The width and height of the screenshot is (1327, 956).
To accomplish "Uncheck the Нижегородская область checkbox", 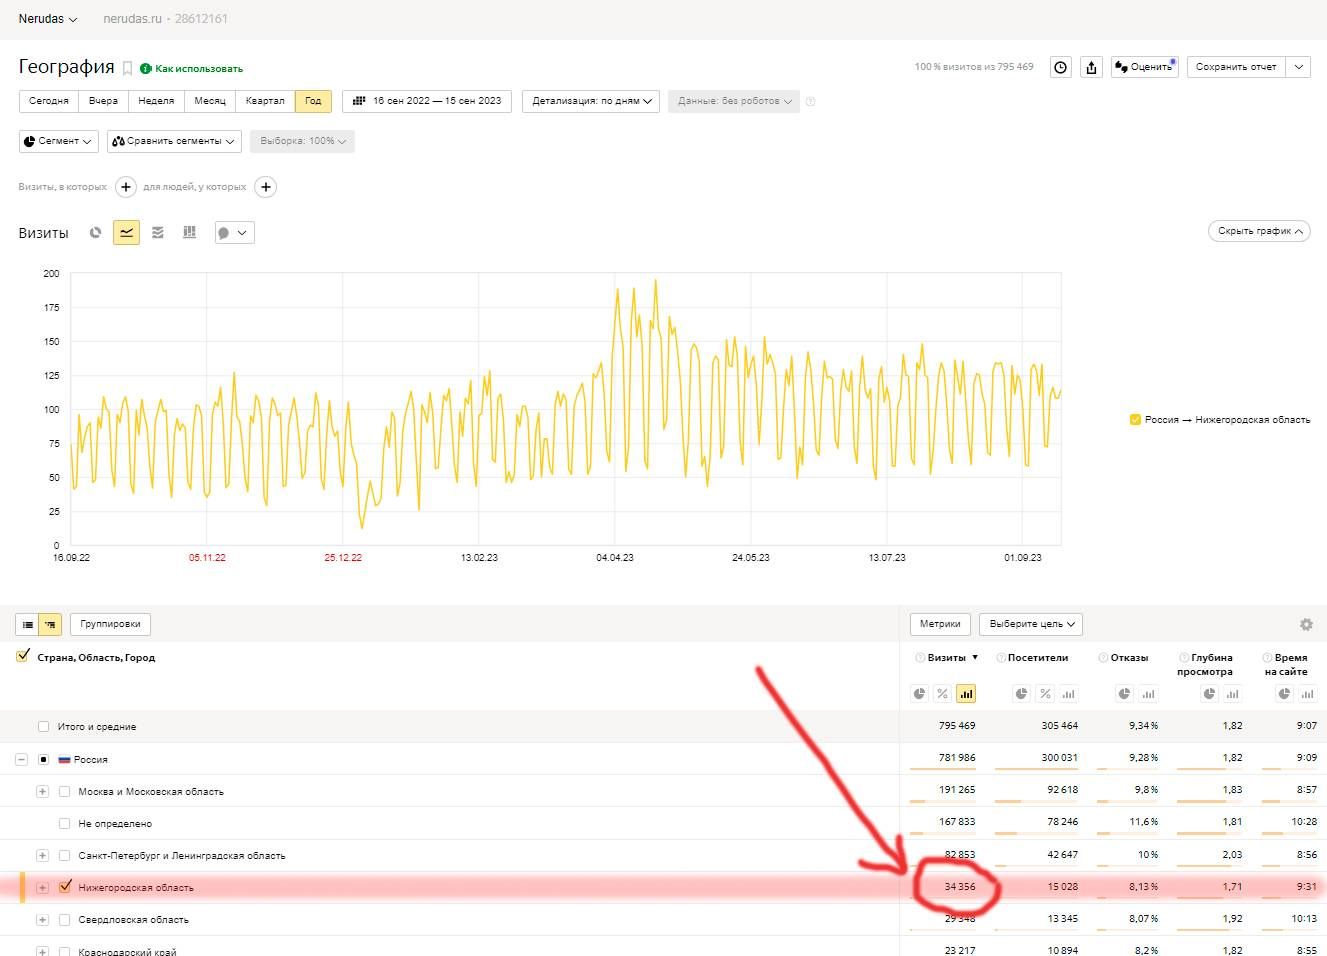I will pyautogui.click(x=66, y=887).
